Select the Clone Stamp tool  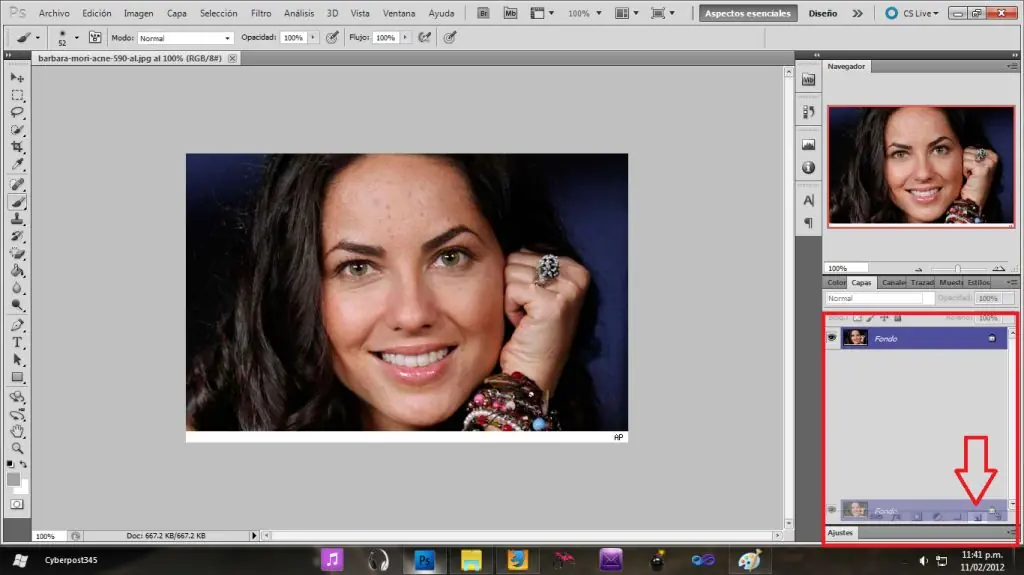click(x=18, y=219)
